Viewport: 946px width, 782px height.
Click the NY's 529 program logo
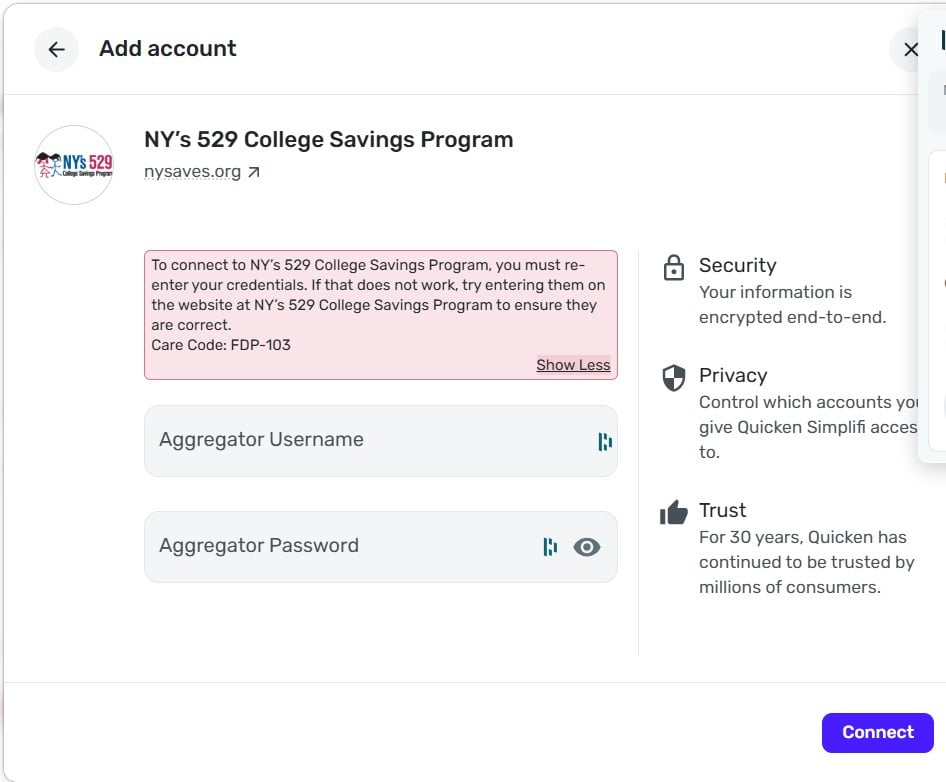click(74, 165)
